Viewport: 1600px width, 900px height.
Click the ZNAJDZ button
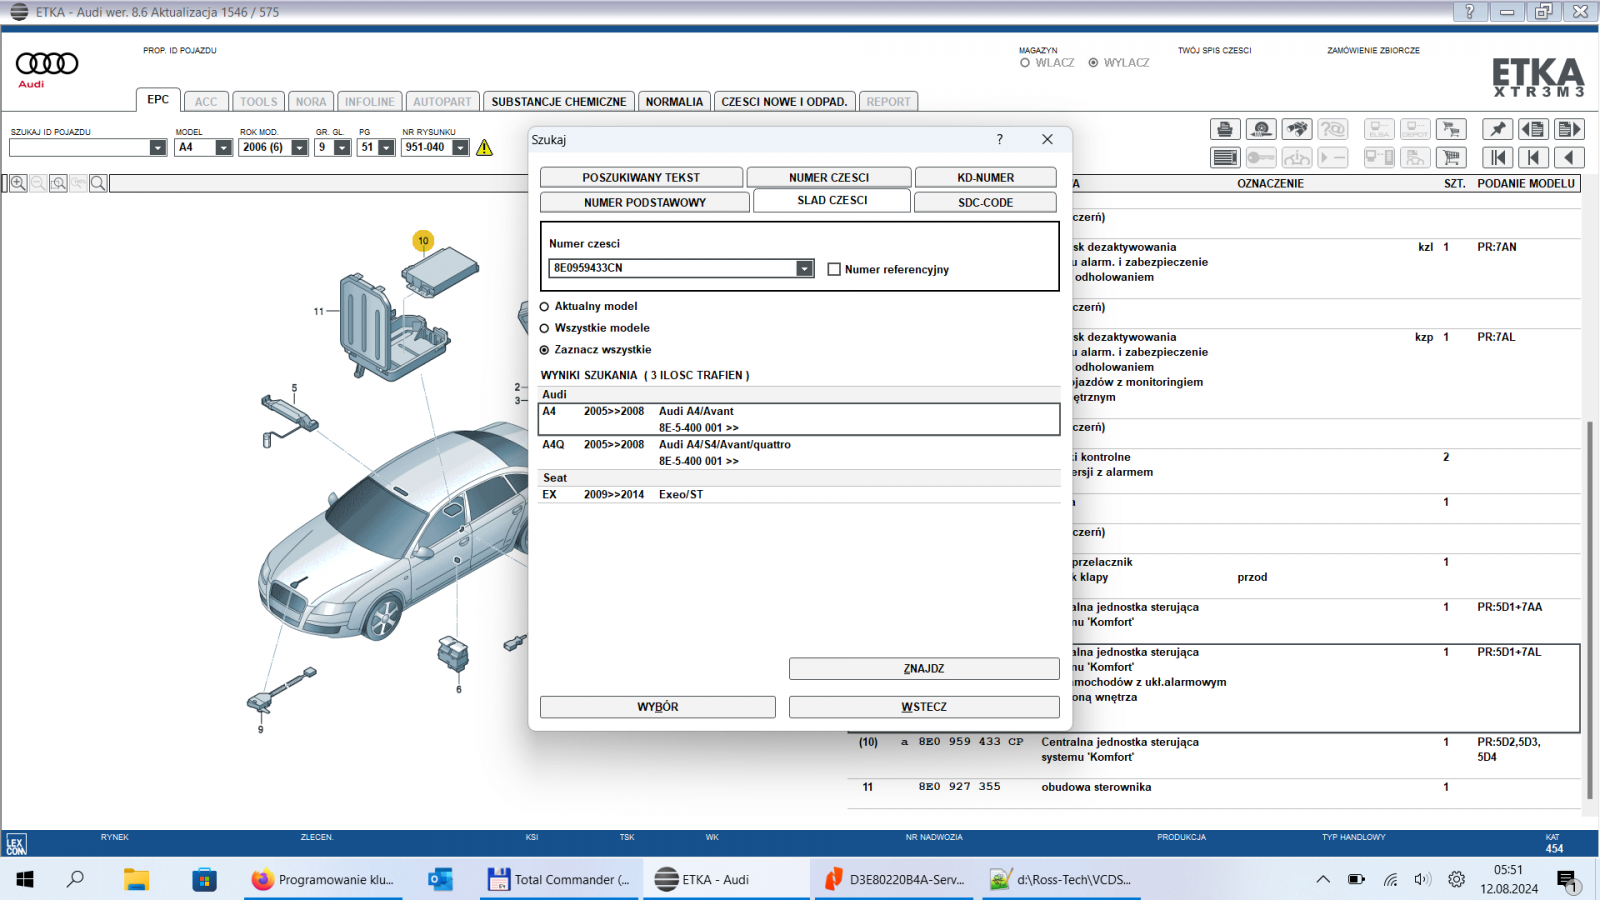pos(924,668)
